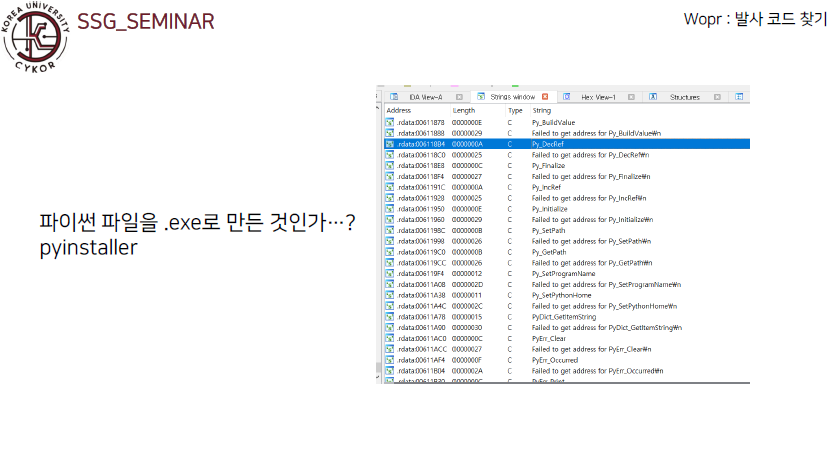Sort by the Address column header
The image size is (833, 469).
click(x=399, y=110)
